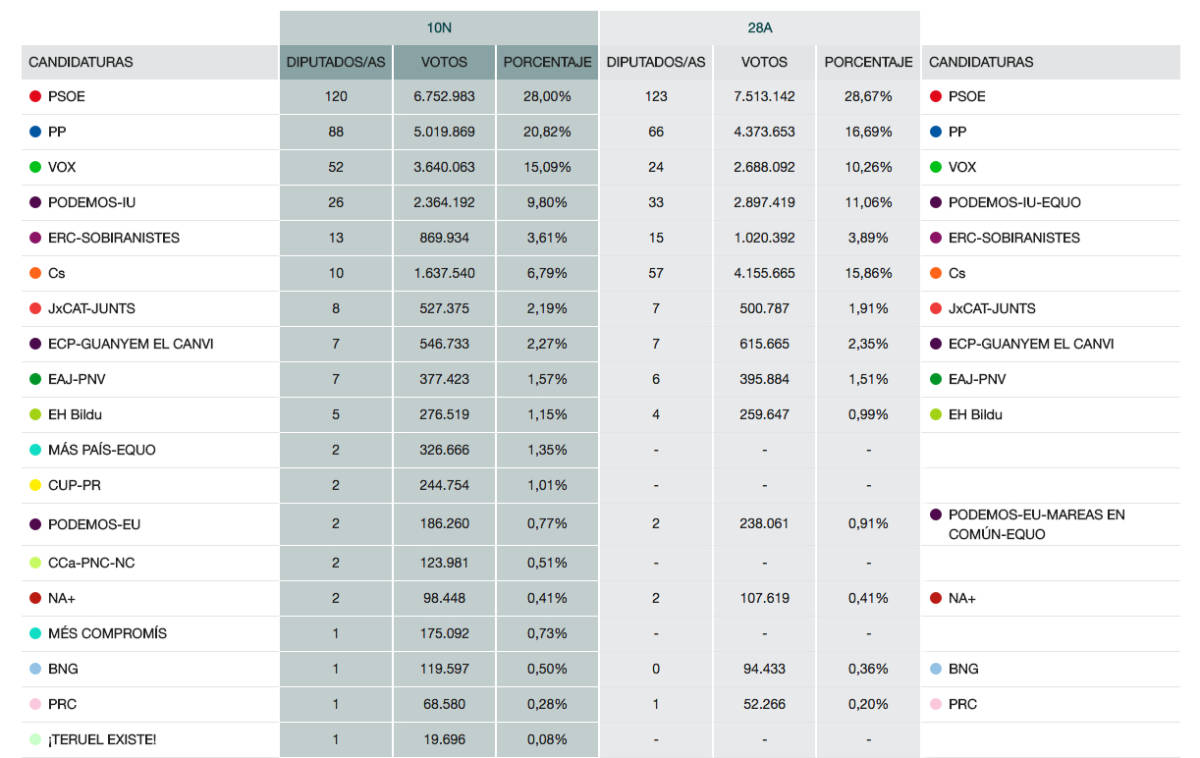This screenshot has width=1200, height=758.
Task: Click the dark red dot beside right NA+
Action: point(936,598)
